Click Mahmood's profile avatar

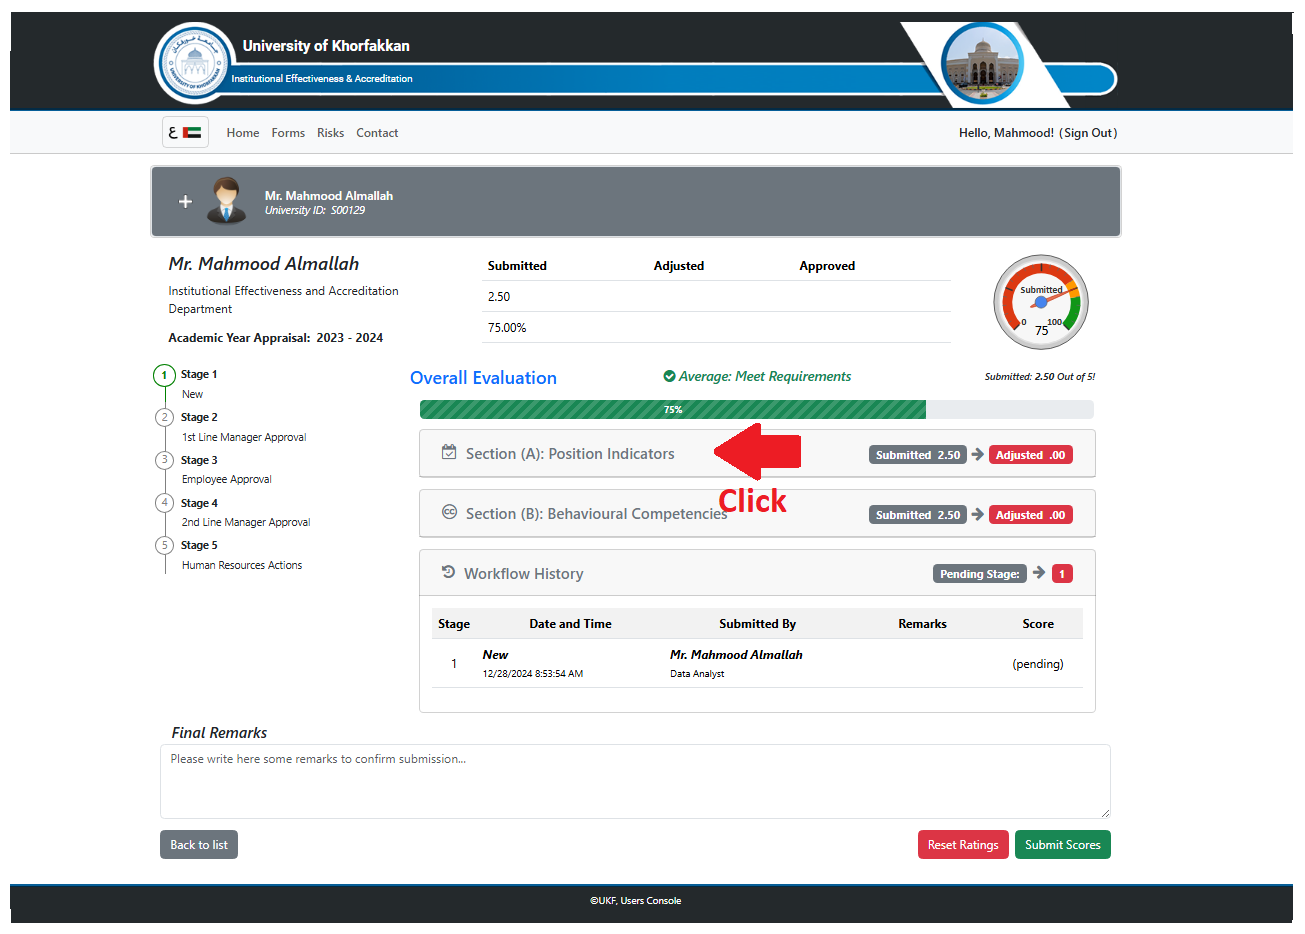coord(227,200)
